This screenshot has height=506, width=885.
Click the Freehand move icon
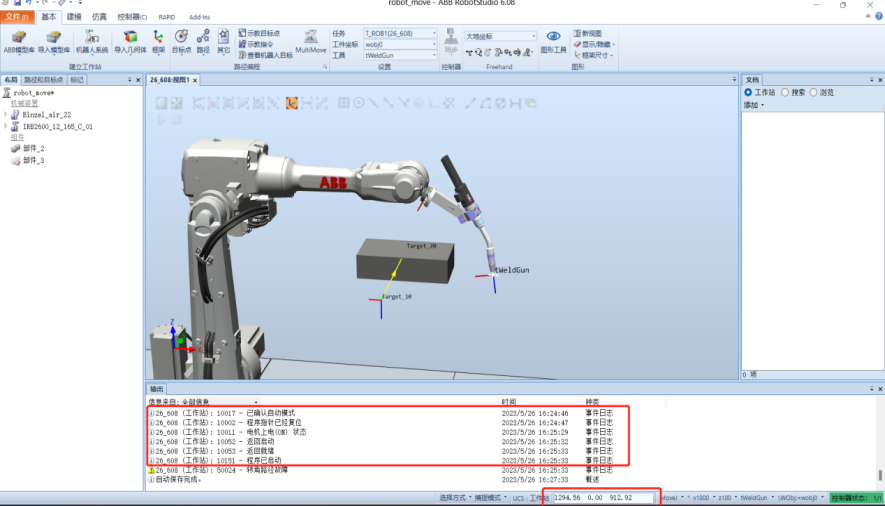[470, 52]
